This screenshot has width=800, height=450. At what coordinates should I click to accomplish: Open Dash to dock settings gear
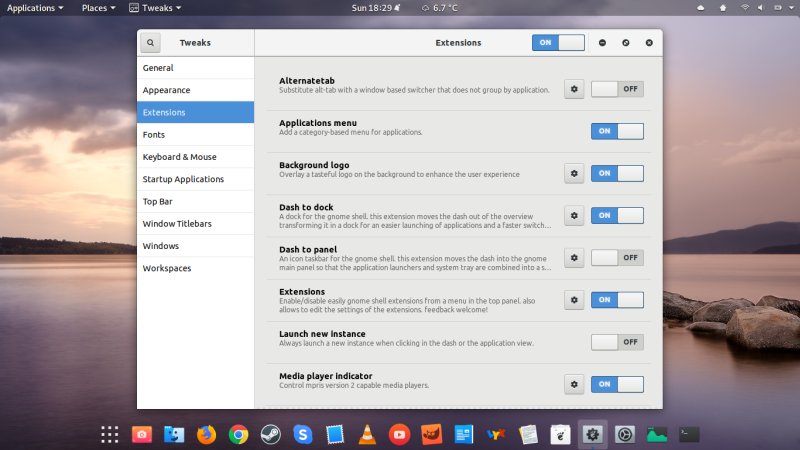(574, 216)
